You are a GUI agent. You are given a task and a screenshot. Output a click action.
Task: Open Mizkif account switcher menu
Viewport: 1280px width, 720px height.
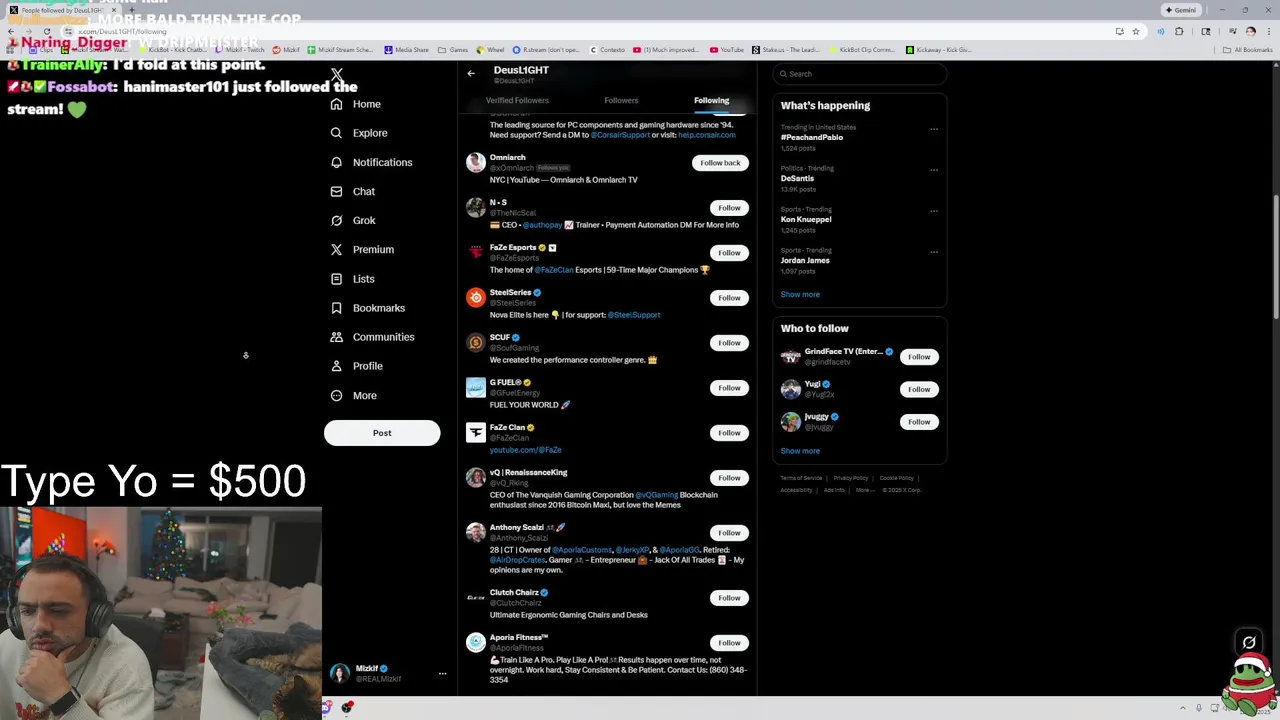[x=442, y=674]
